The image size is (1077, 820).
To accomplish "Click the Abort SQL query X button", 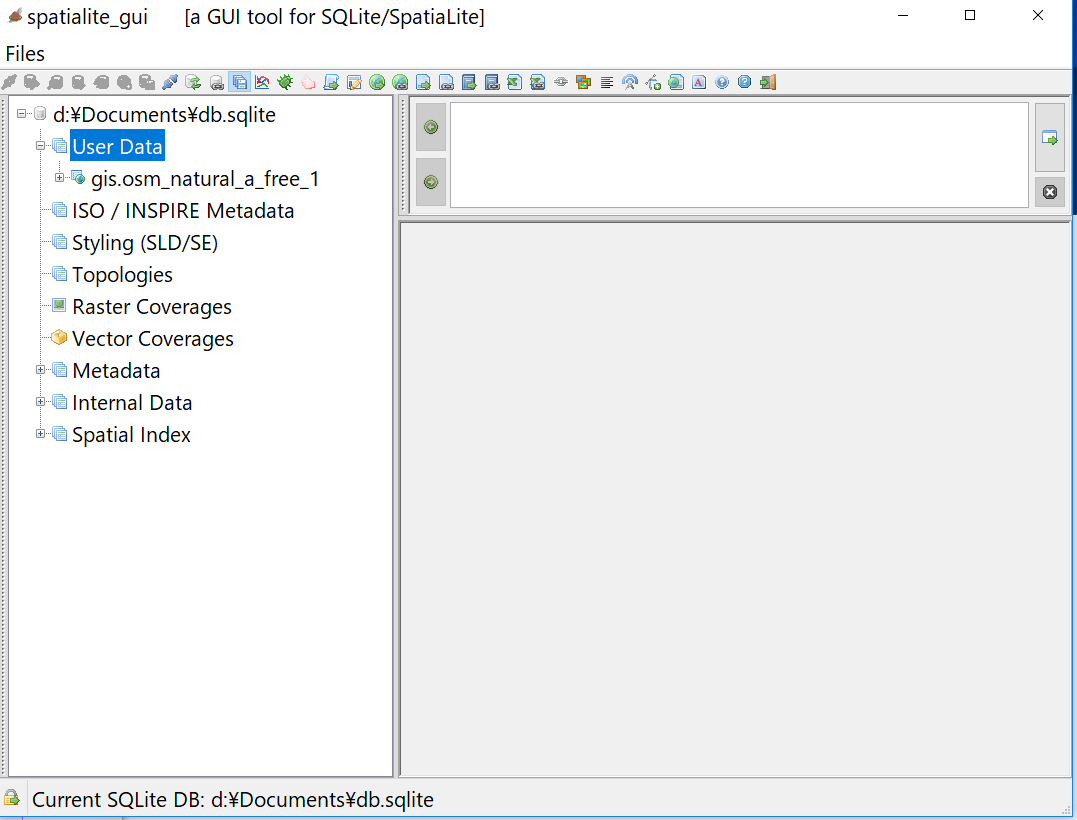I will pos(1050,192).
